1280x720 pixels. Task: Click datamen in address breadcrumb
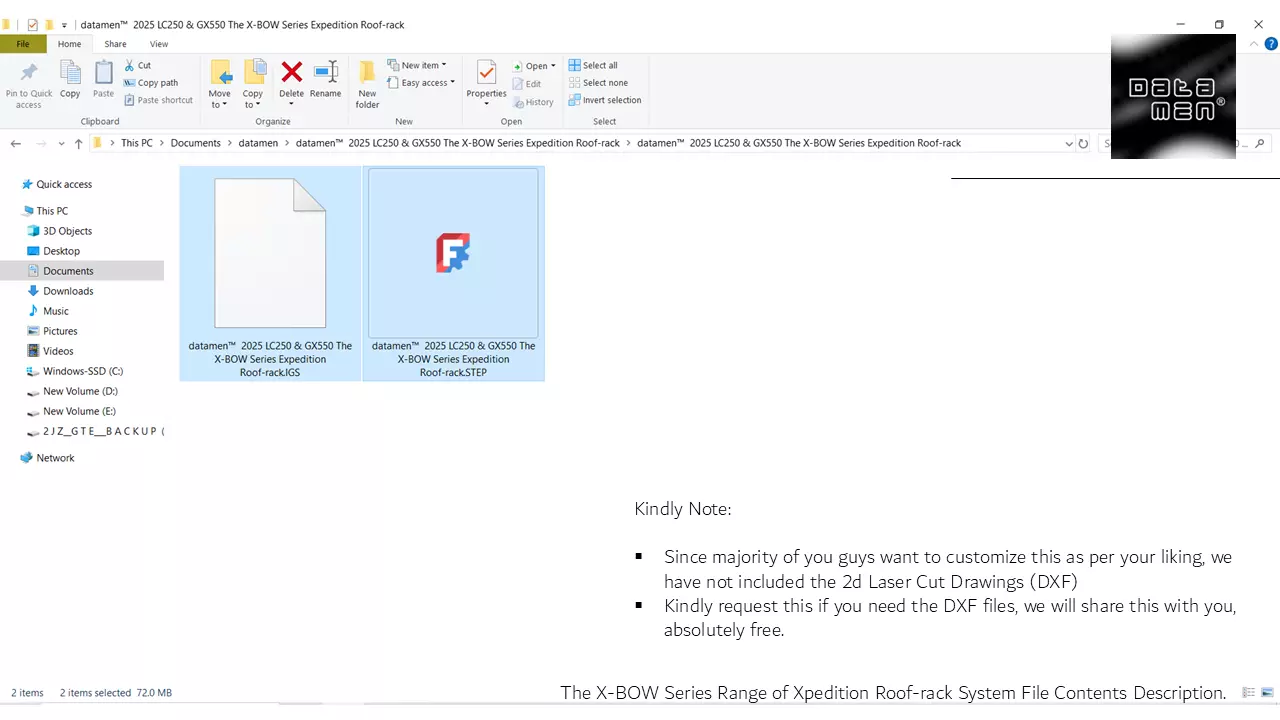coord(258,143)
